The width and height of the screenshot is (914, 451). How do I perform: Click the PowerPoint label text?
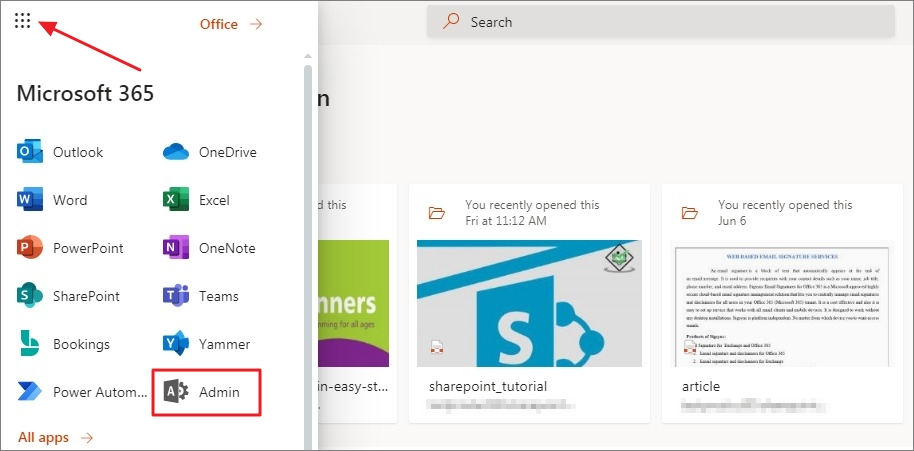pos(89,248)
